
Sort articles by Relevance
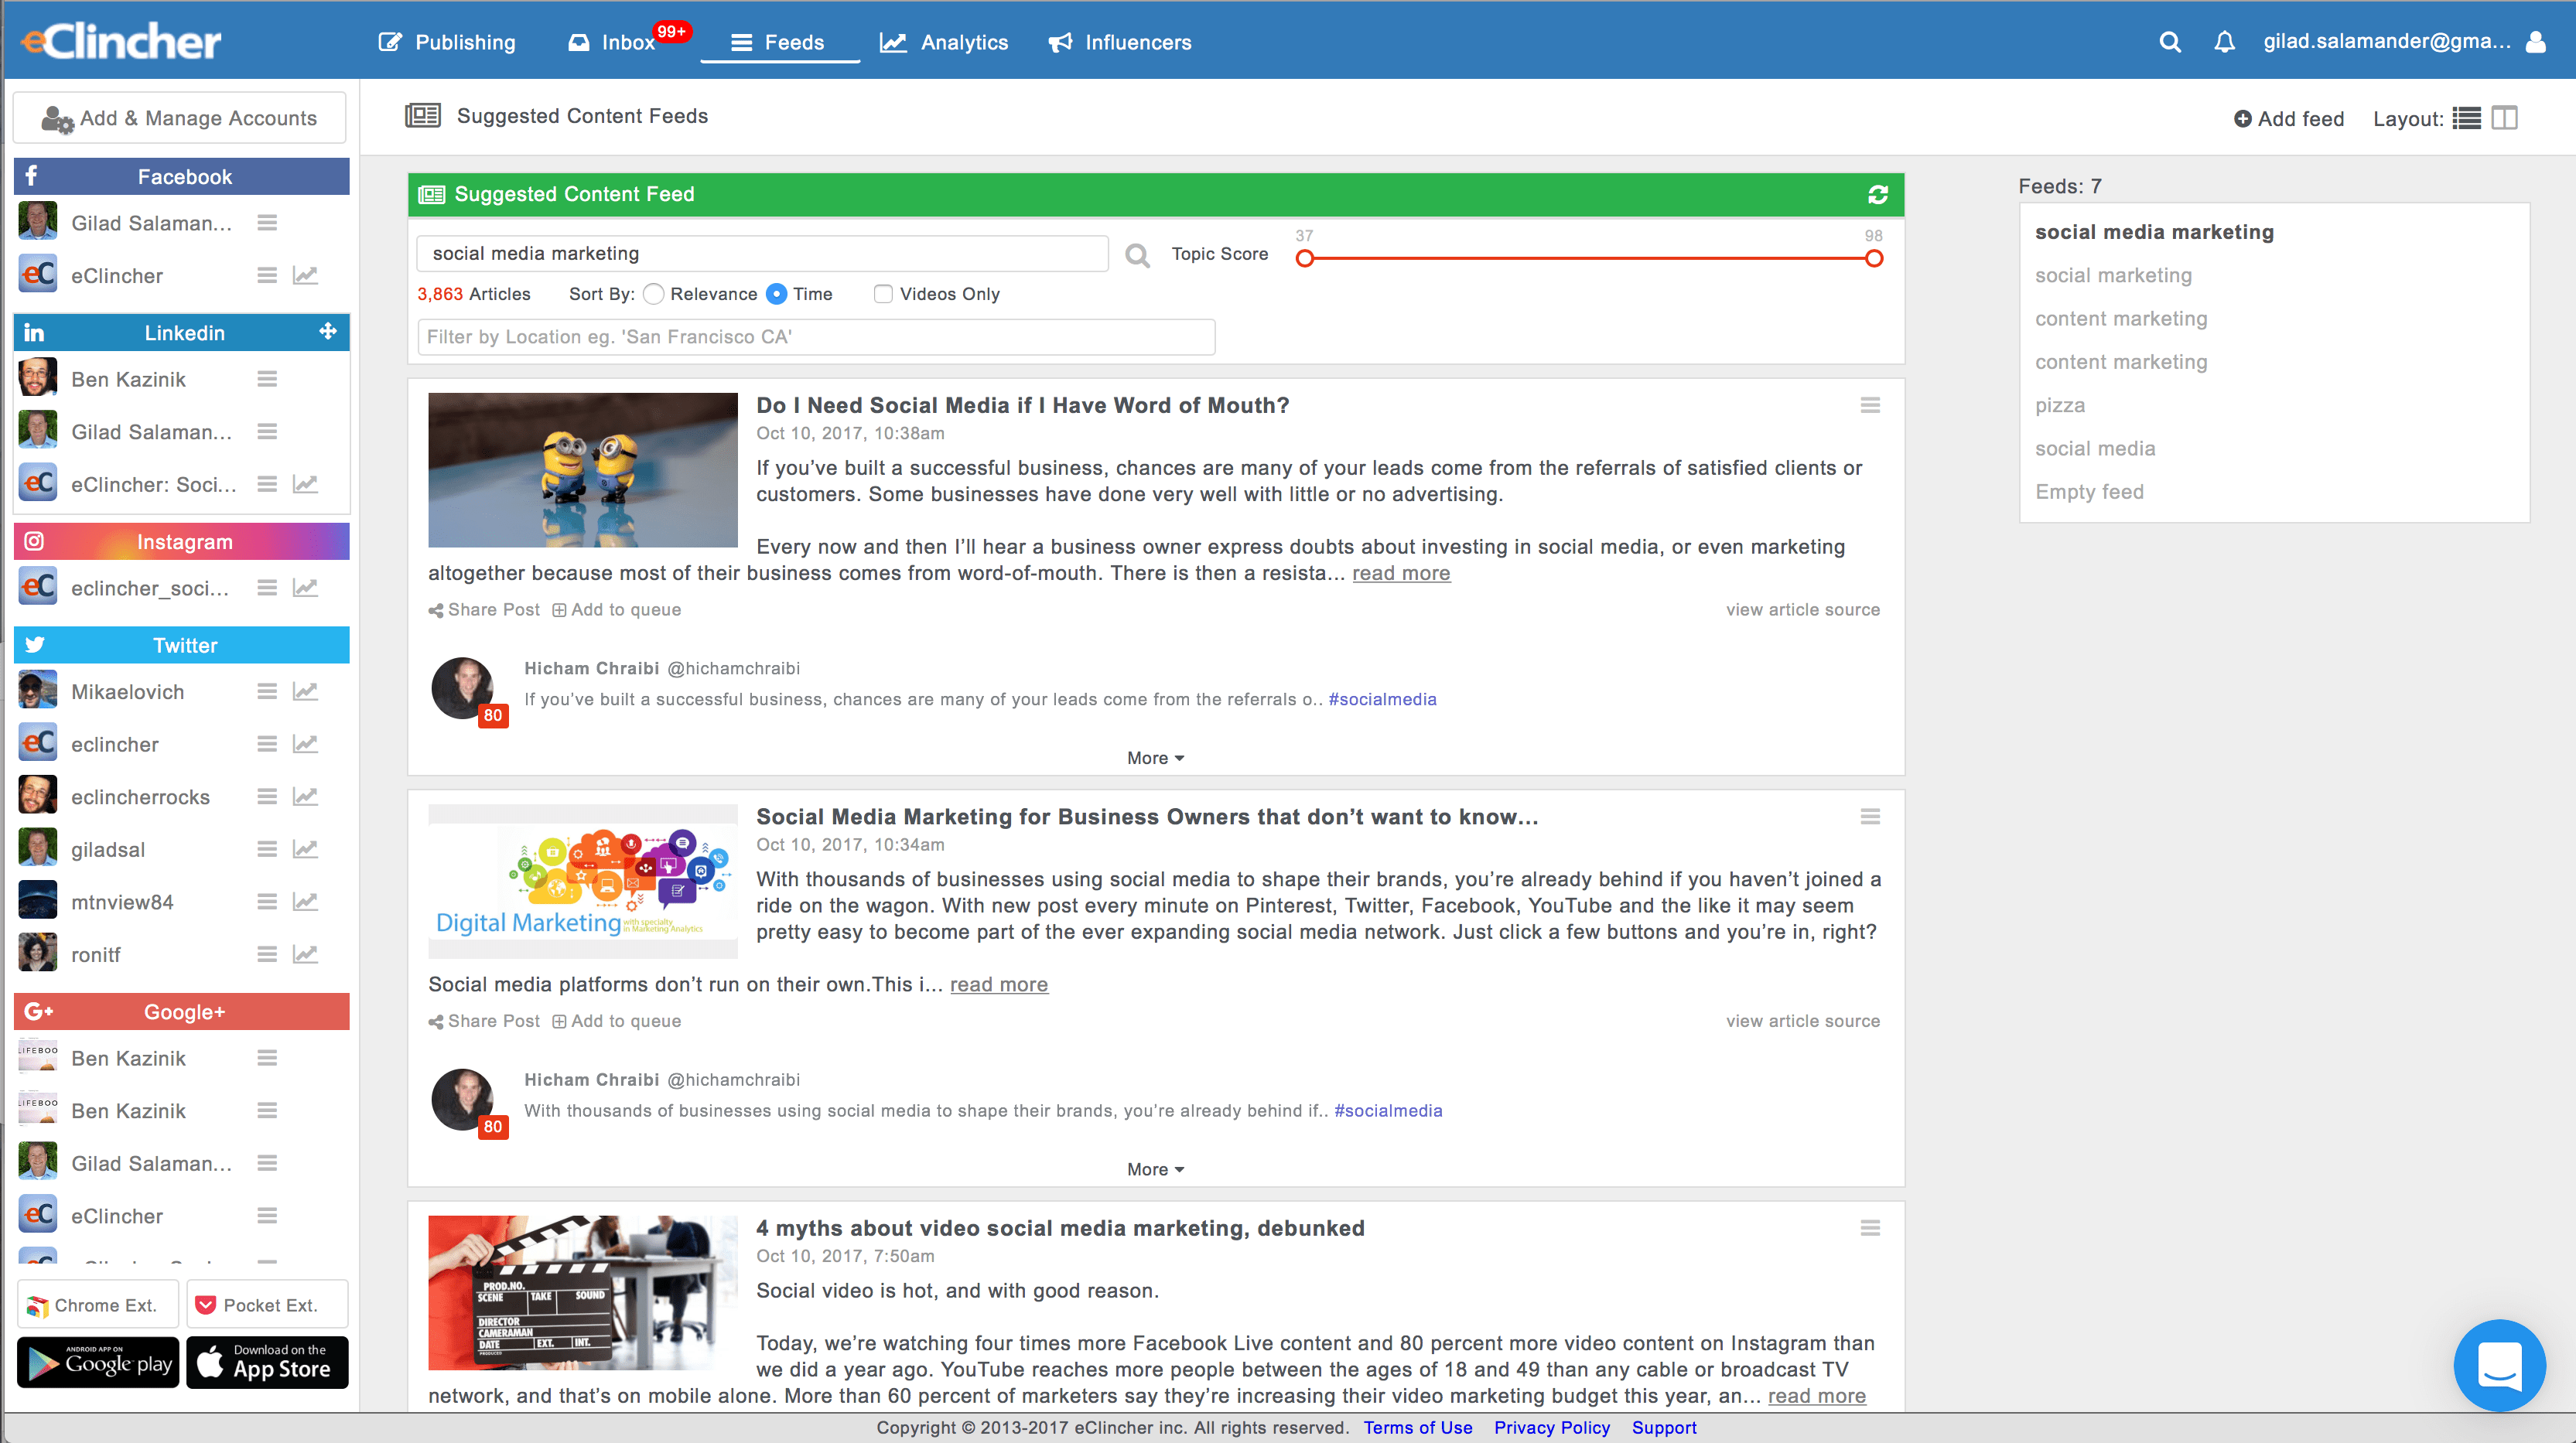coord(654,294)
